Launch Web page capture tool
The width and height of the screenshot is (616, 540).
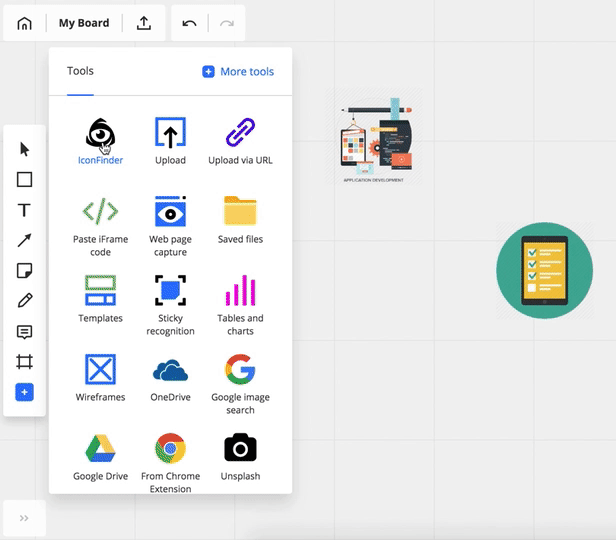point(170,213)
